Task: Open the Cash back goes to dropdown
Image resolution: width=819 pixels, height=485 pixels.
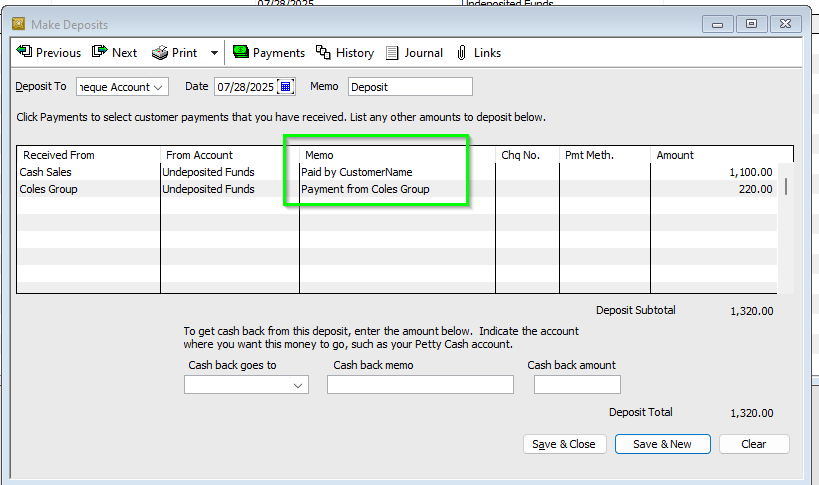Action: click(x=298, y=385)
